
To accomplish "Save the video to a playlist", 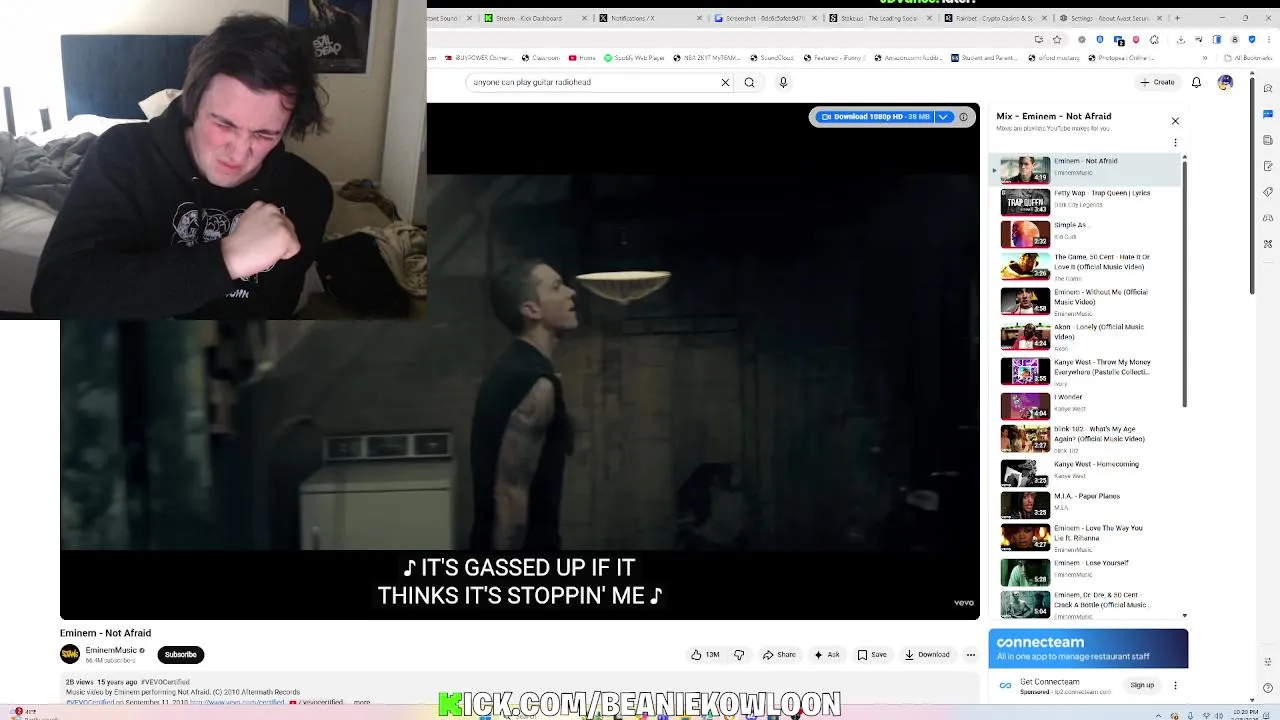I will [x=872, y=655].
